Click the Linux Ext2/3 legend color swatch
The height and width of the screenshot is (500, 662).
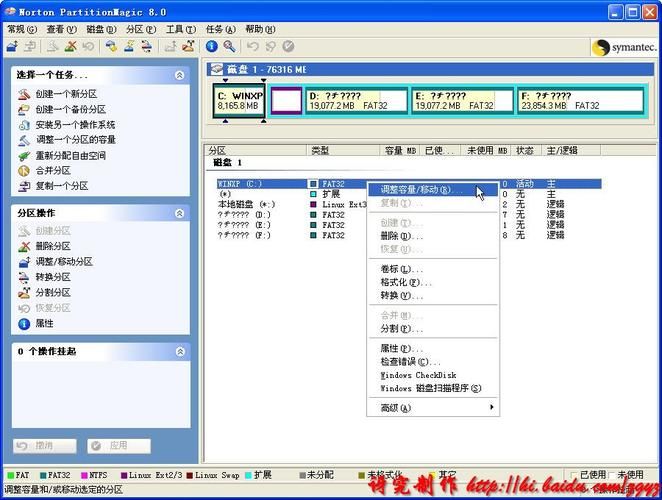(x=124, y=476)
